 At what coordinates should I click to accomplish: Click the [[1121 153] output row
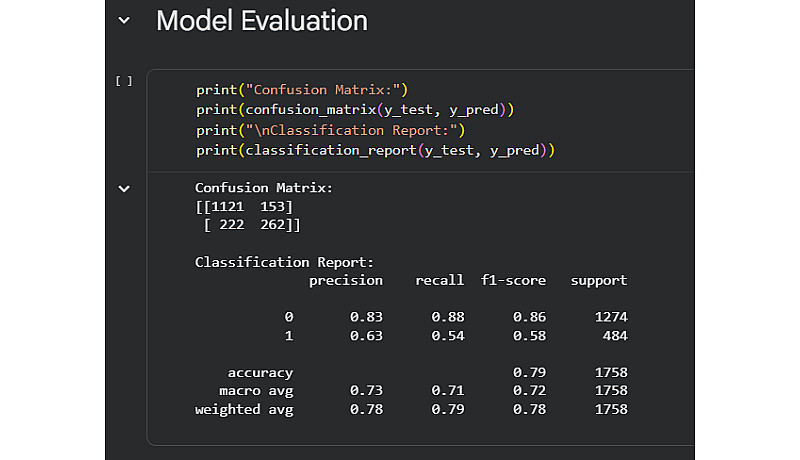[244, 207]
